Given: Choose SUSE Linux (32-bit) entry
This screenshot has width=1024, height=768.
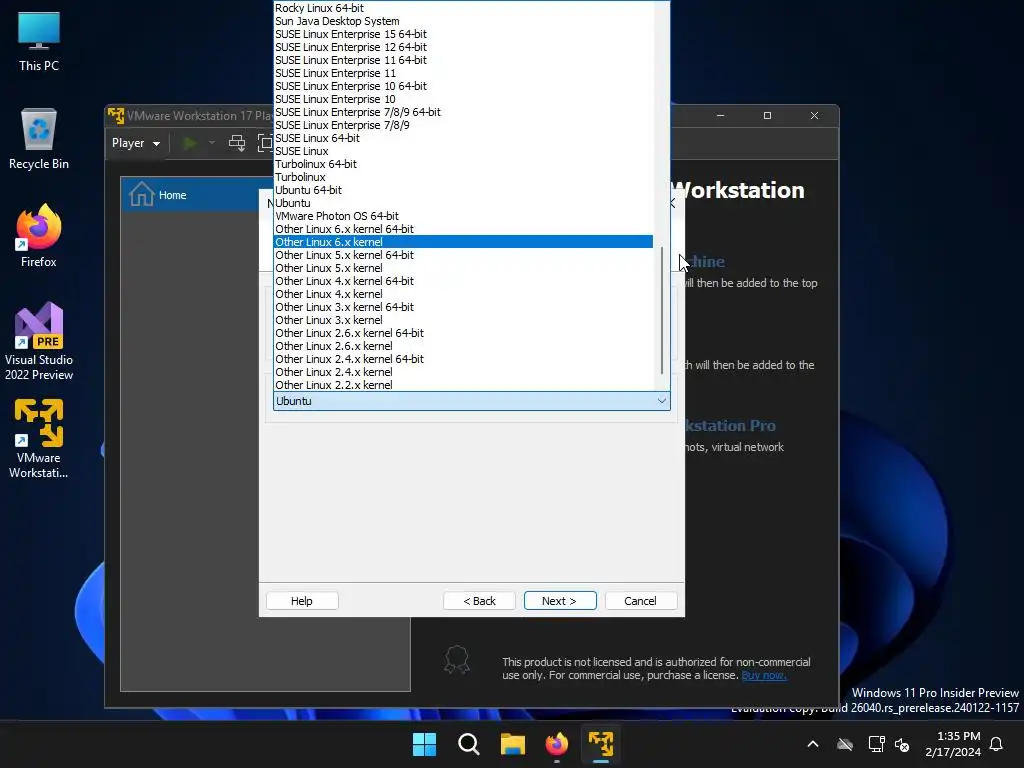Looking at the screenshot, I should [463, 151].
